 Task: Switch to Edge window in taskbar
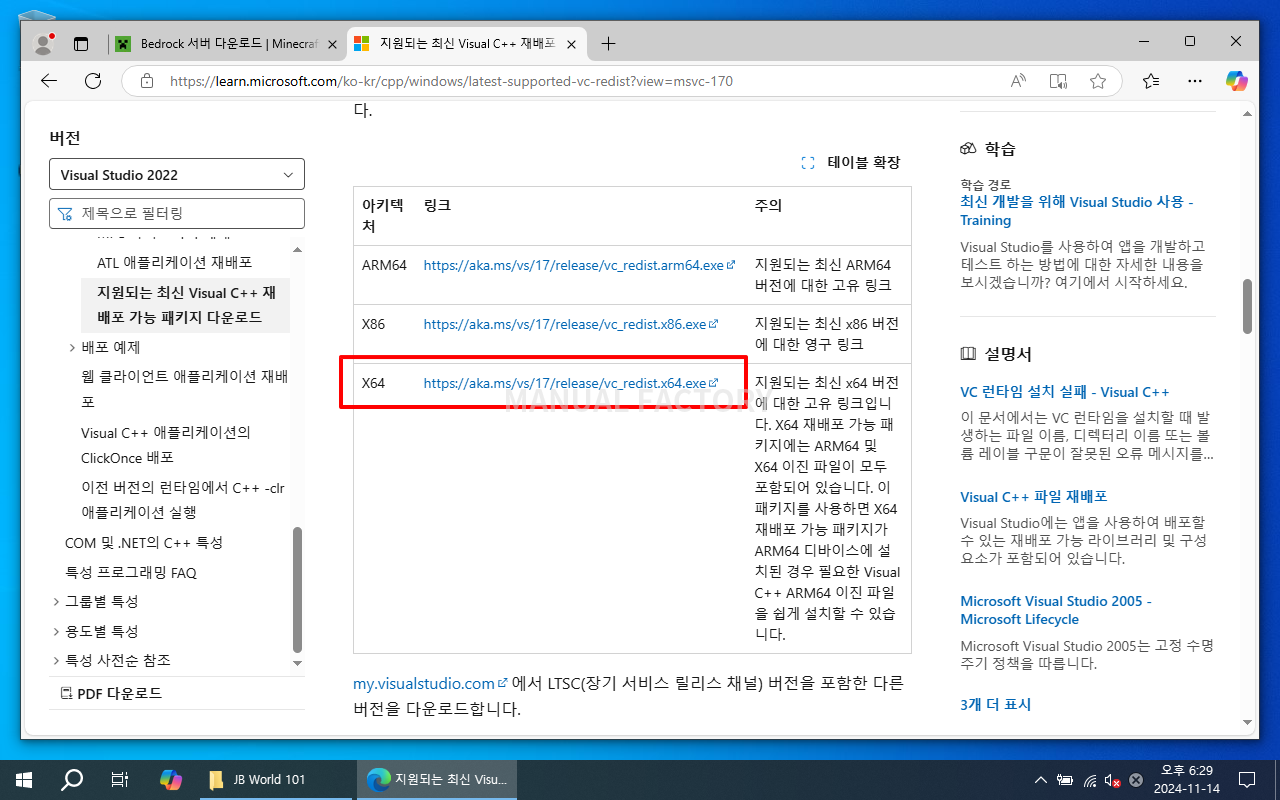pos(437,780)
